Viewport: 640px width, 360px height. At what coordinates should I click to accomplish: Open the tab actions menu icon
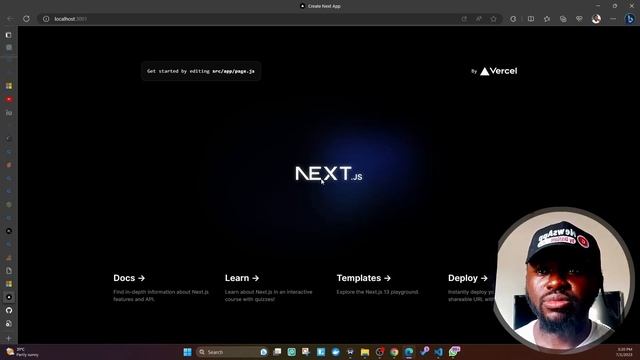[x=9, y=35]
